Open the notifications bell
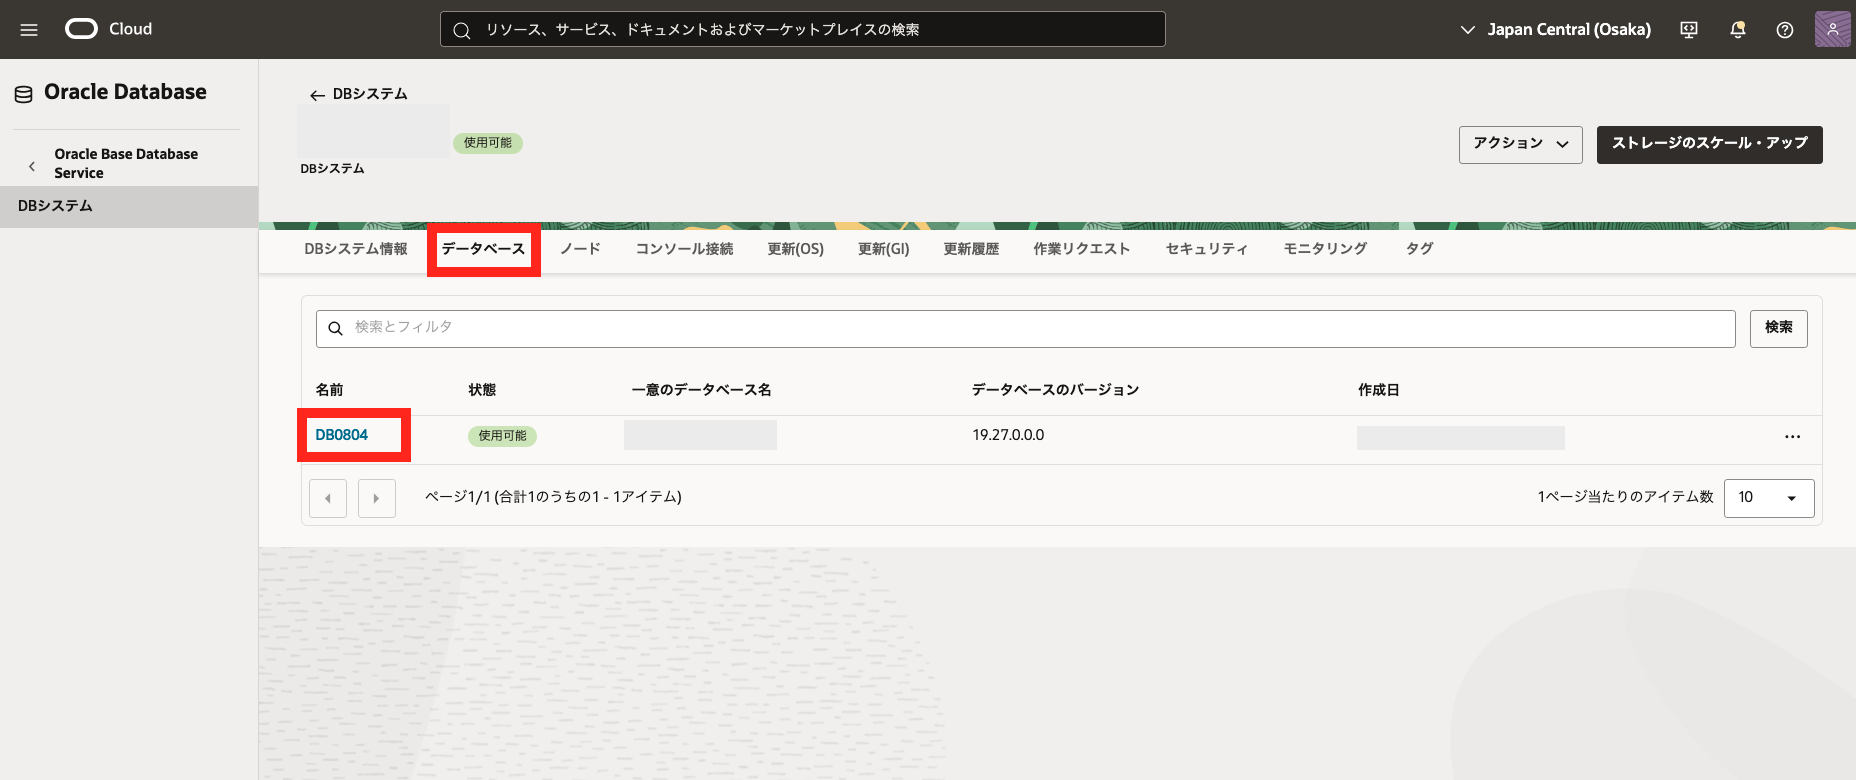This screenshot has height=780, width=1856. pos(1738,30)
